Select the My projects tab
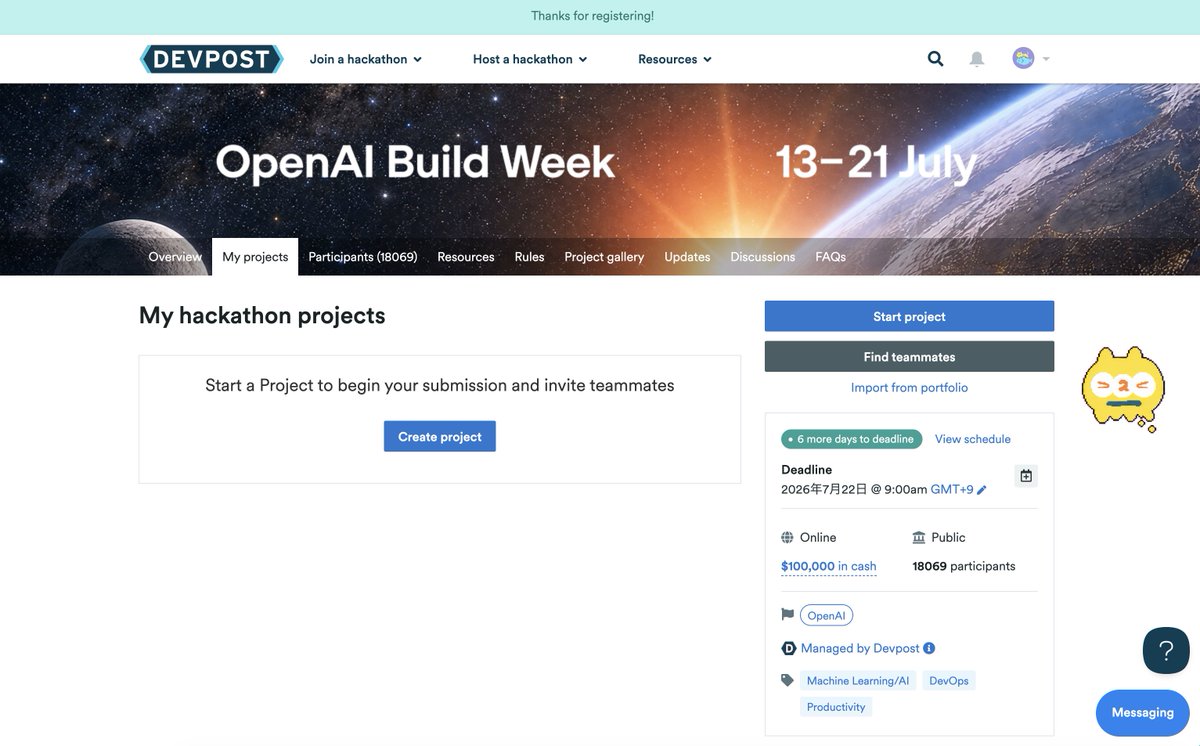The image size is (1200, 746). click(x=255, y=257)
